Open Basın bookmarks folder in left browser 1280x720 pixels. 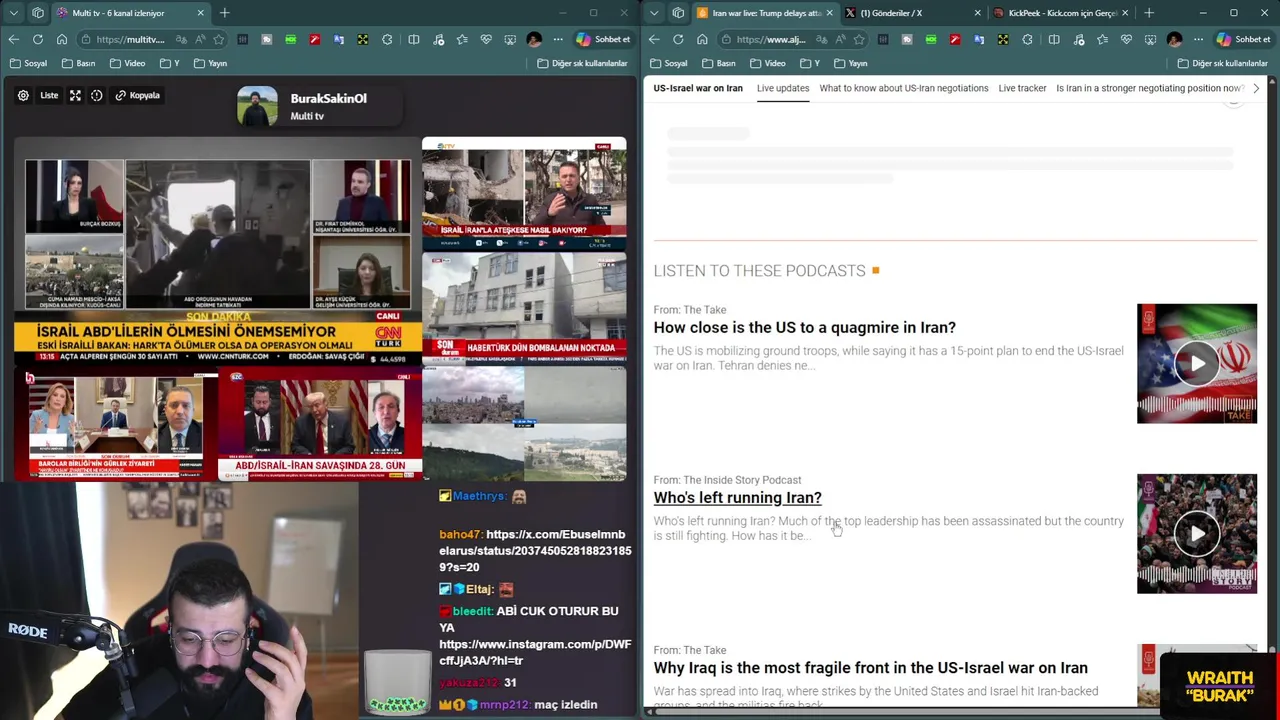coord(78,63)
